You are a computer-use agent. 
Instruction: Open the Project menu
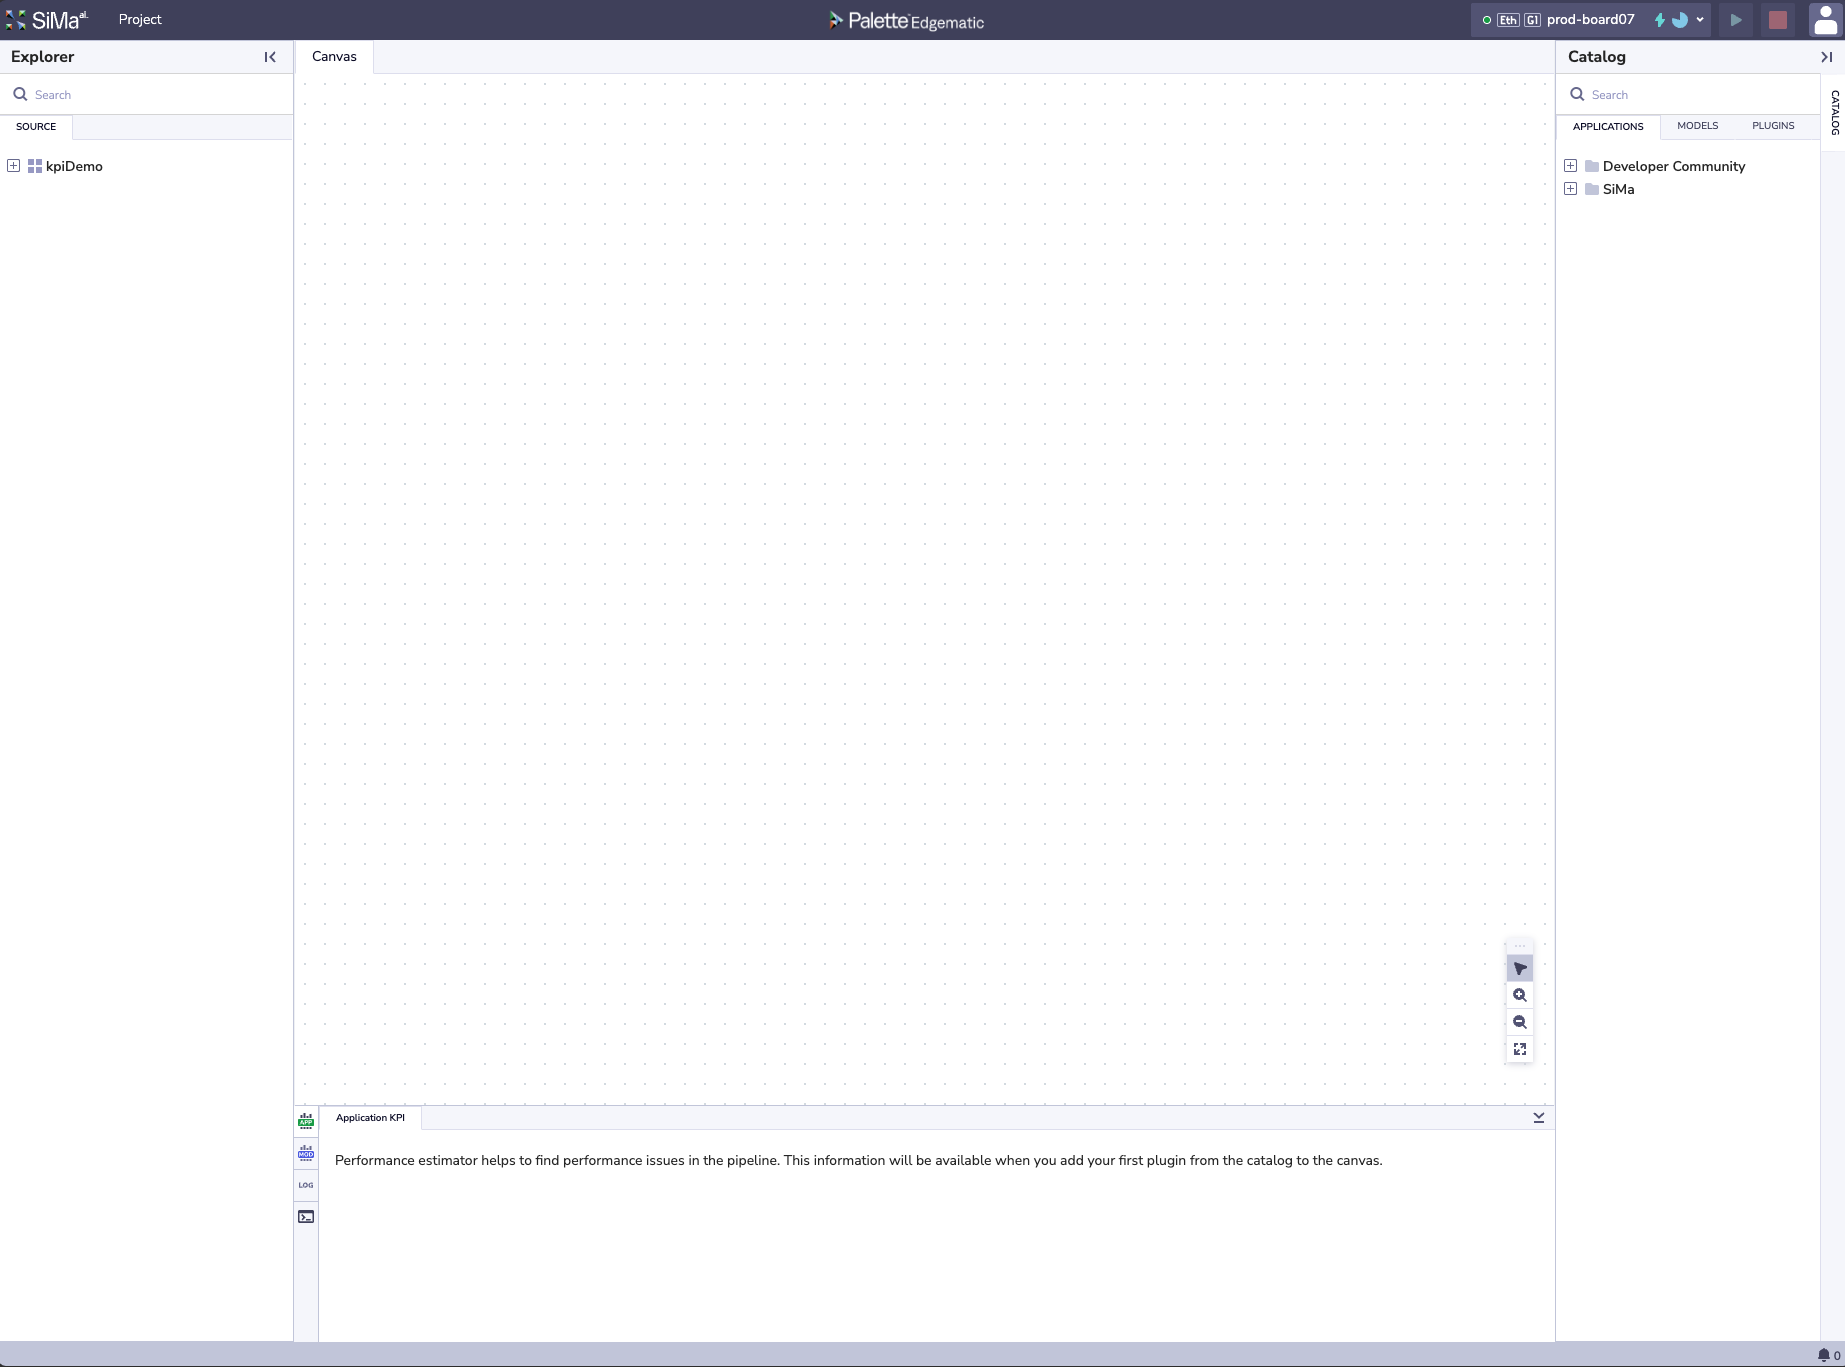pos(140,20)
